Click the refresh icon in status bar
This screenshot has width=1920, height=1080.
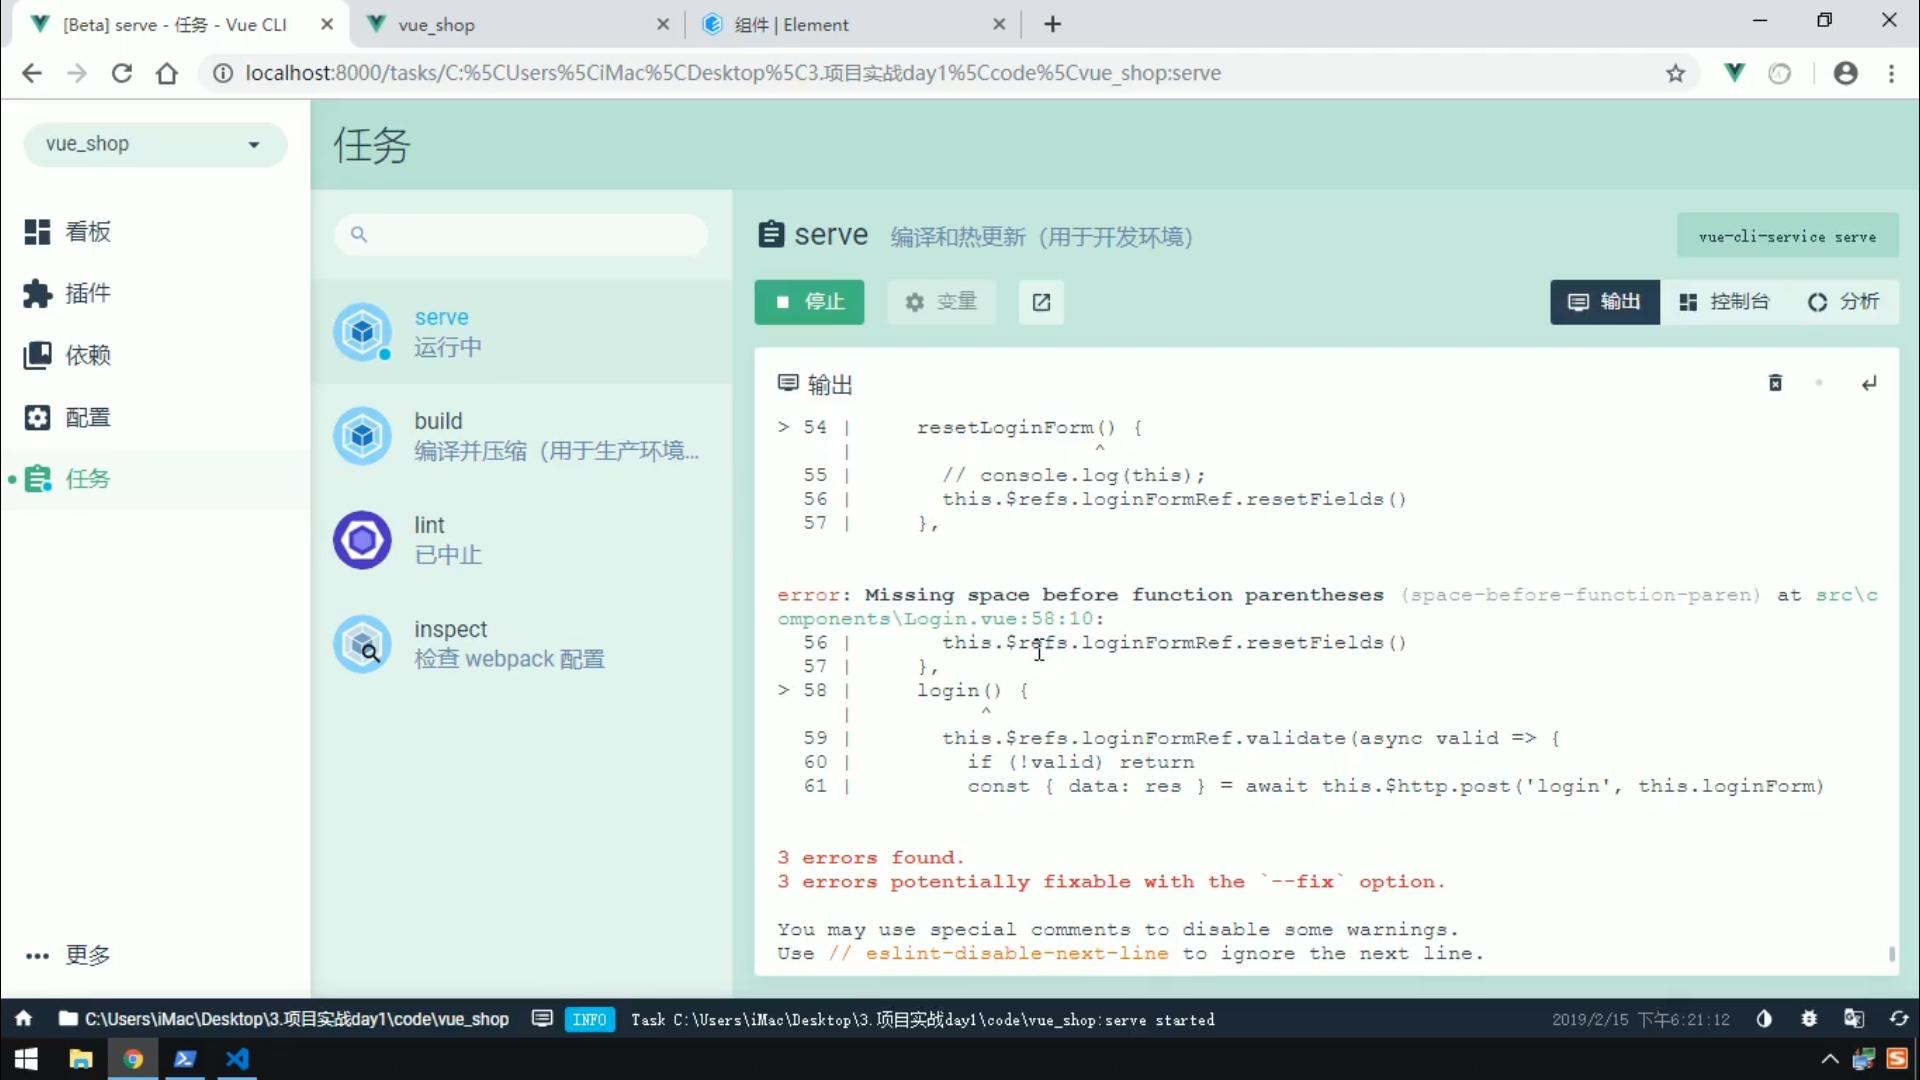click(x=1899, y=1019)
